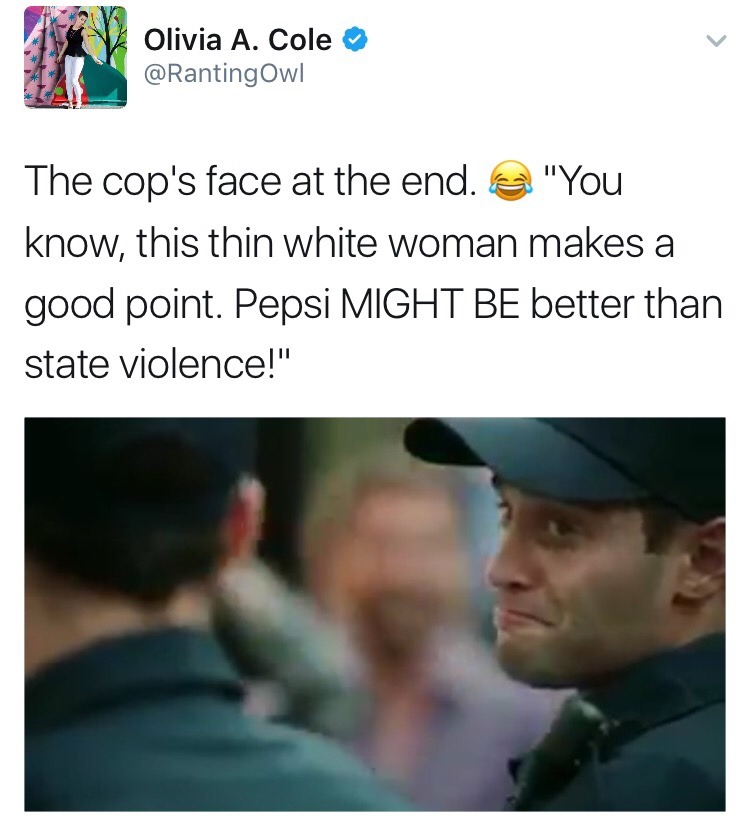Click the phrase "state violence!"
The height and width of the screenshot is (829, 750).
point(158,365)
